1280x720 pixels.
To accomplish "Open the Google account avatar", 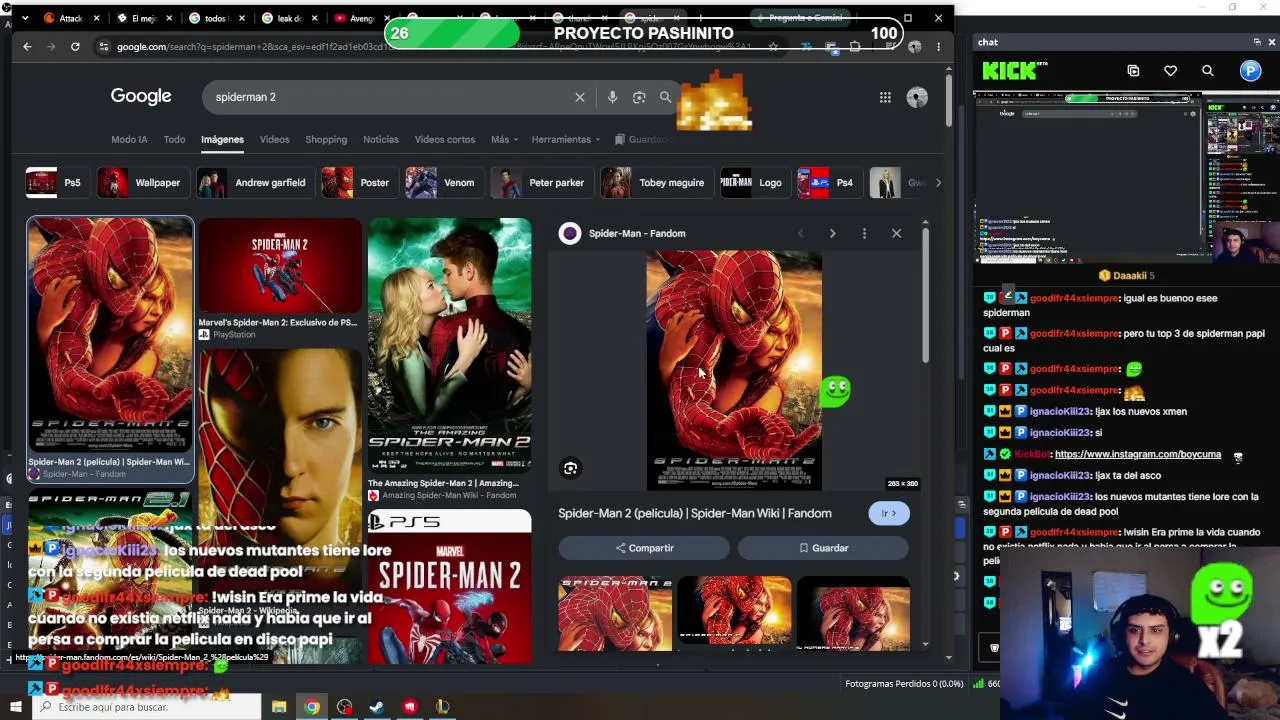I will coord(917,97).
